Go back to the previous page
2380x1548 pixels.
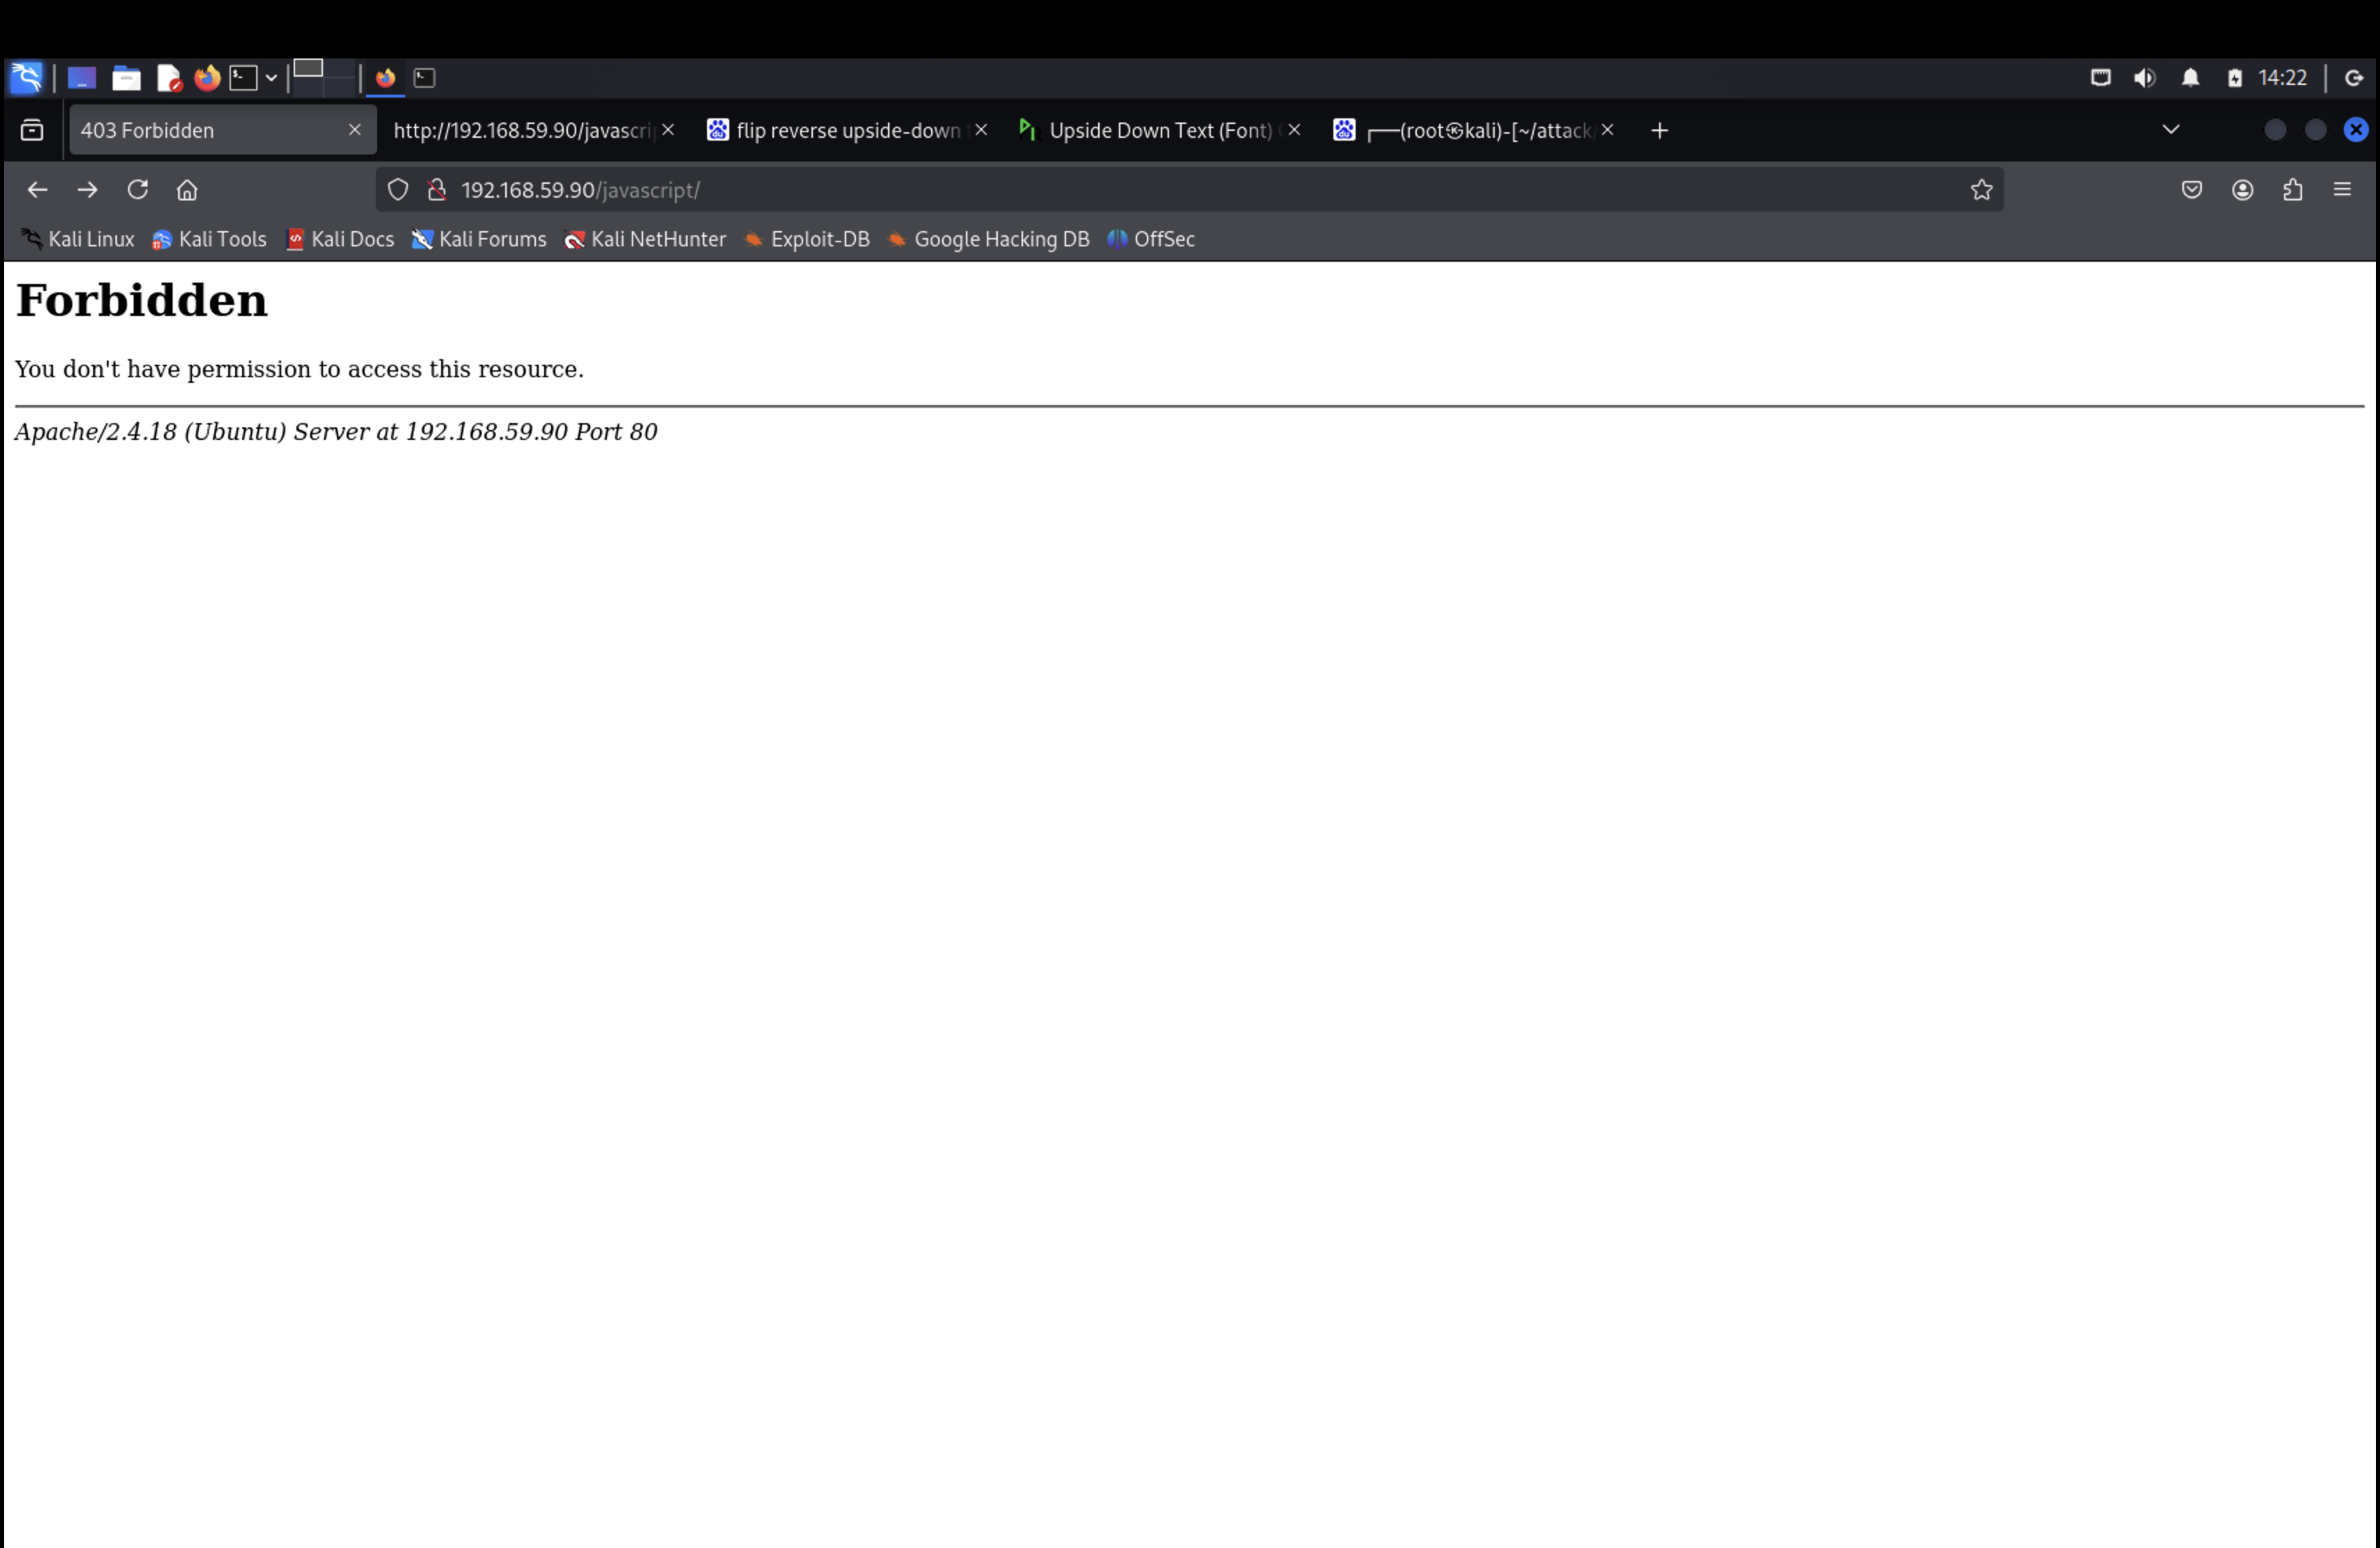[x=37, y=190]
